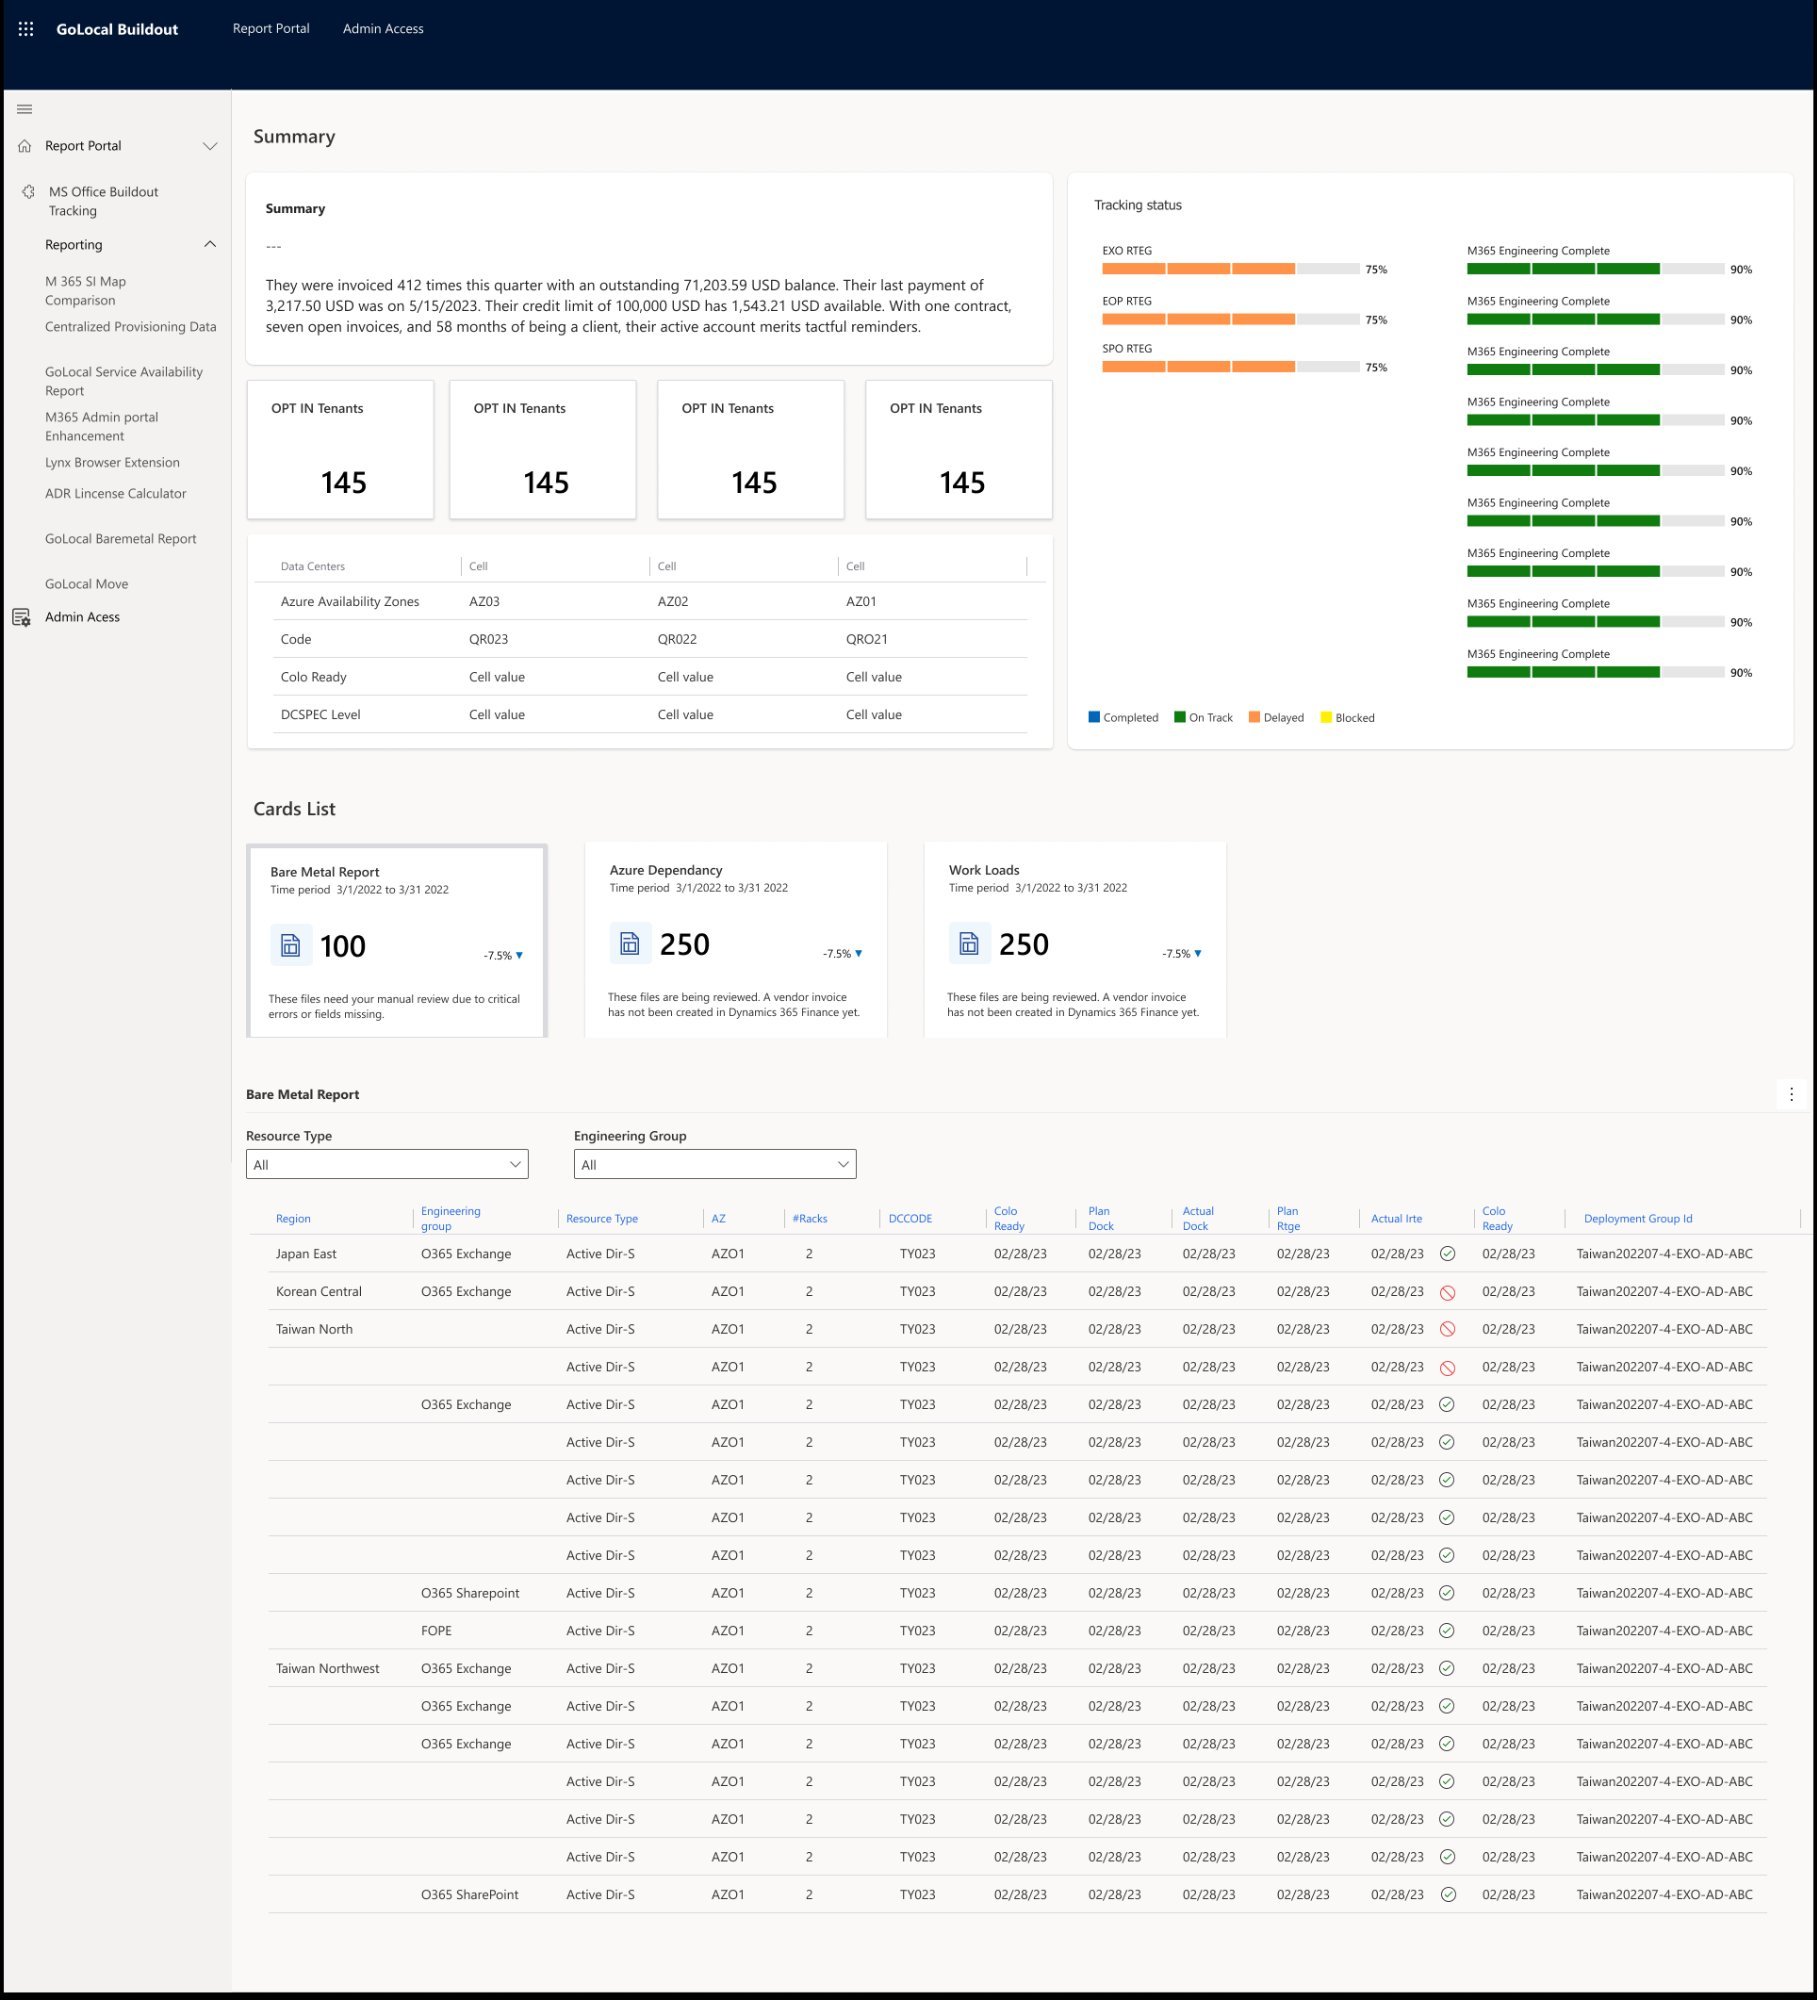The image size is (1817, 2000).
Task: Open the Engineering Group dropdown
Action: coord(714,1165)
